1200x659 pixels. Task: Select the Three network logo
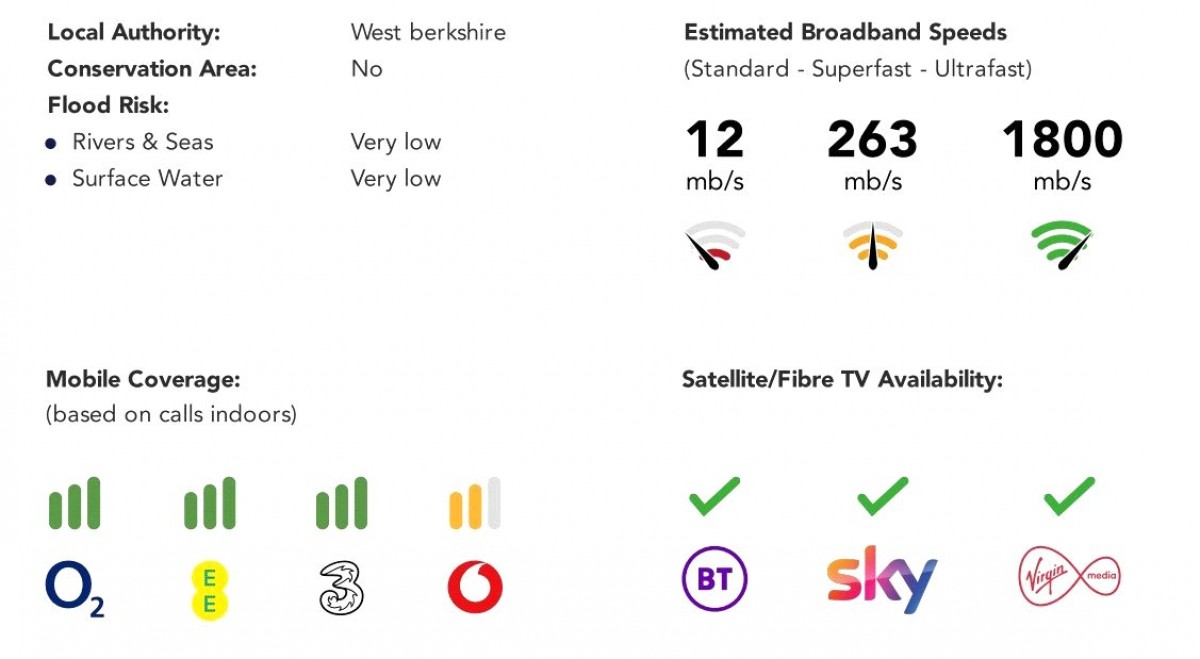[x=341, y=588]
